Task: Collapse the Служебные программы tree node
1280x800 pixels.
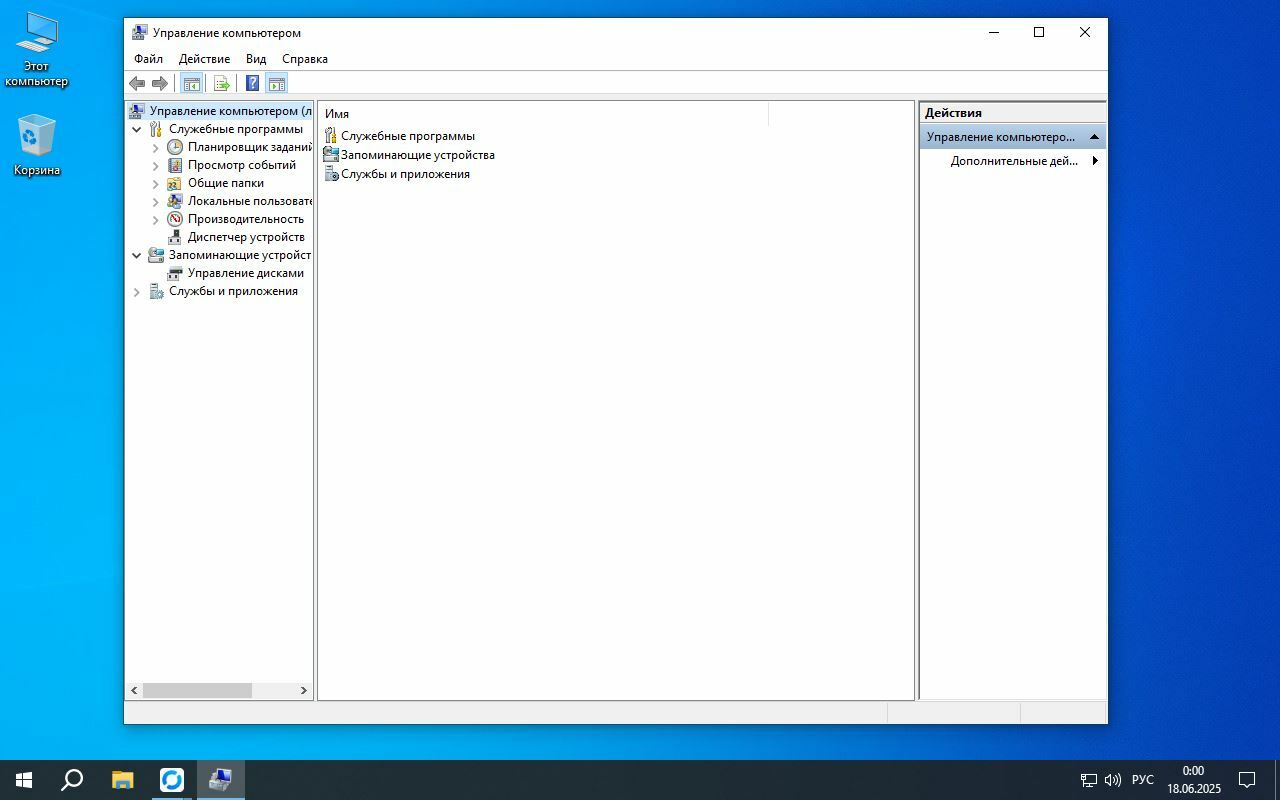Action: click(137, 129)
